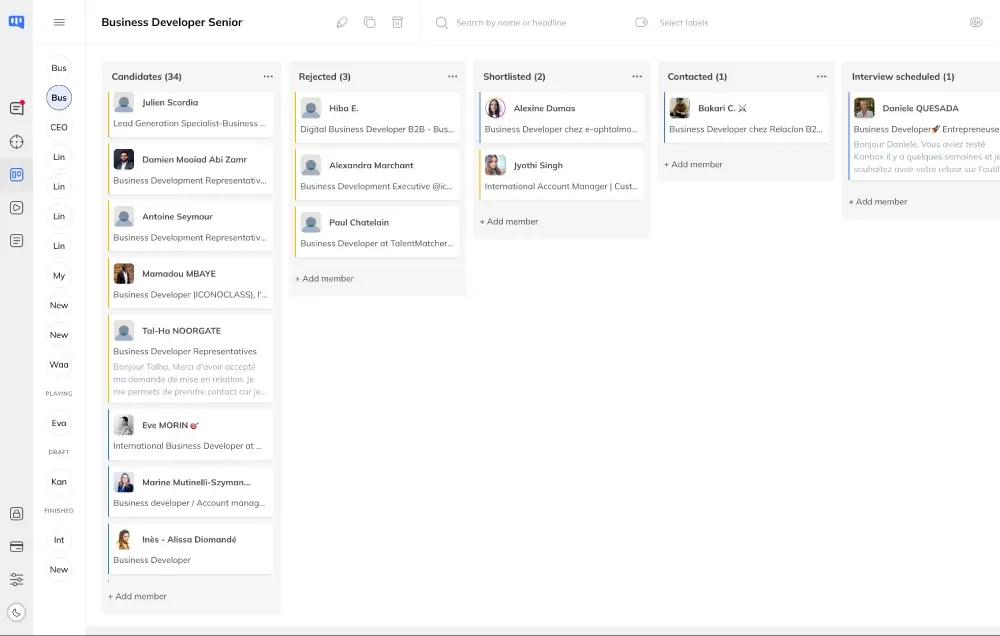Open Marine Mutinelli-Szyman... card

[x=191, y=493]
